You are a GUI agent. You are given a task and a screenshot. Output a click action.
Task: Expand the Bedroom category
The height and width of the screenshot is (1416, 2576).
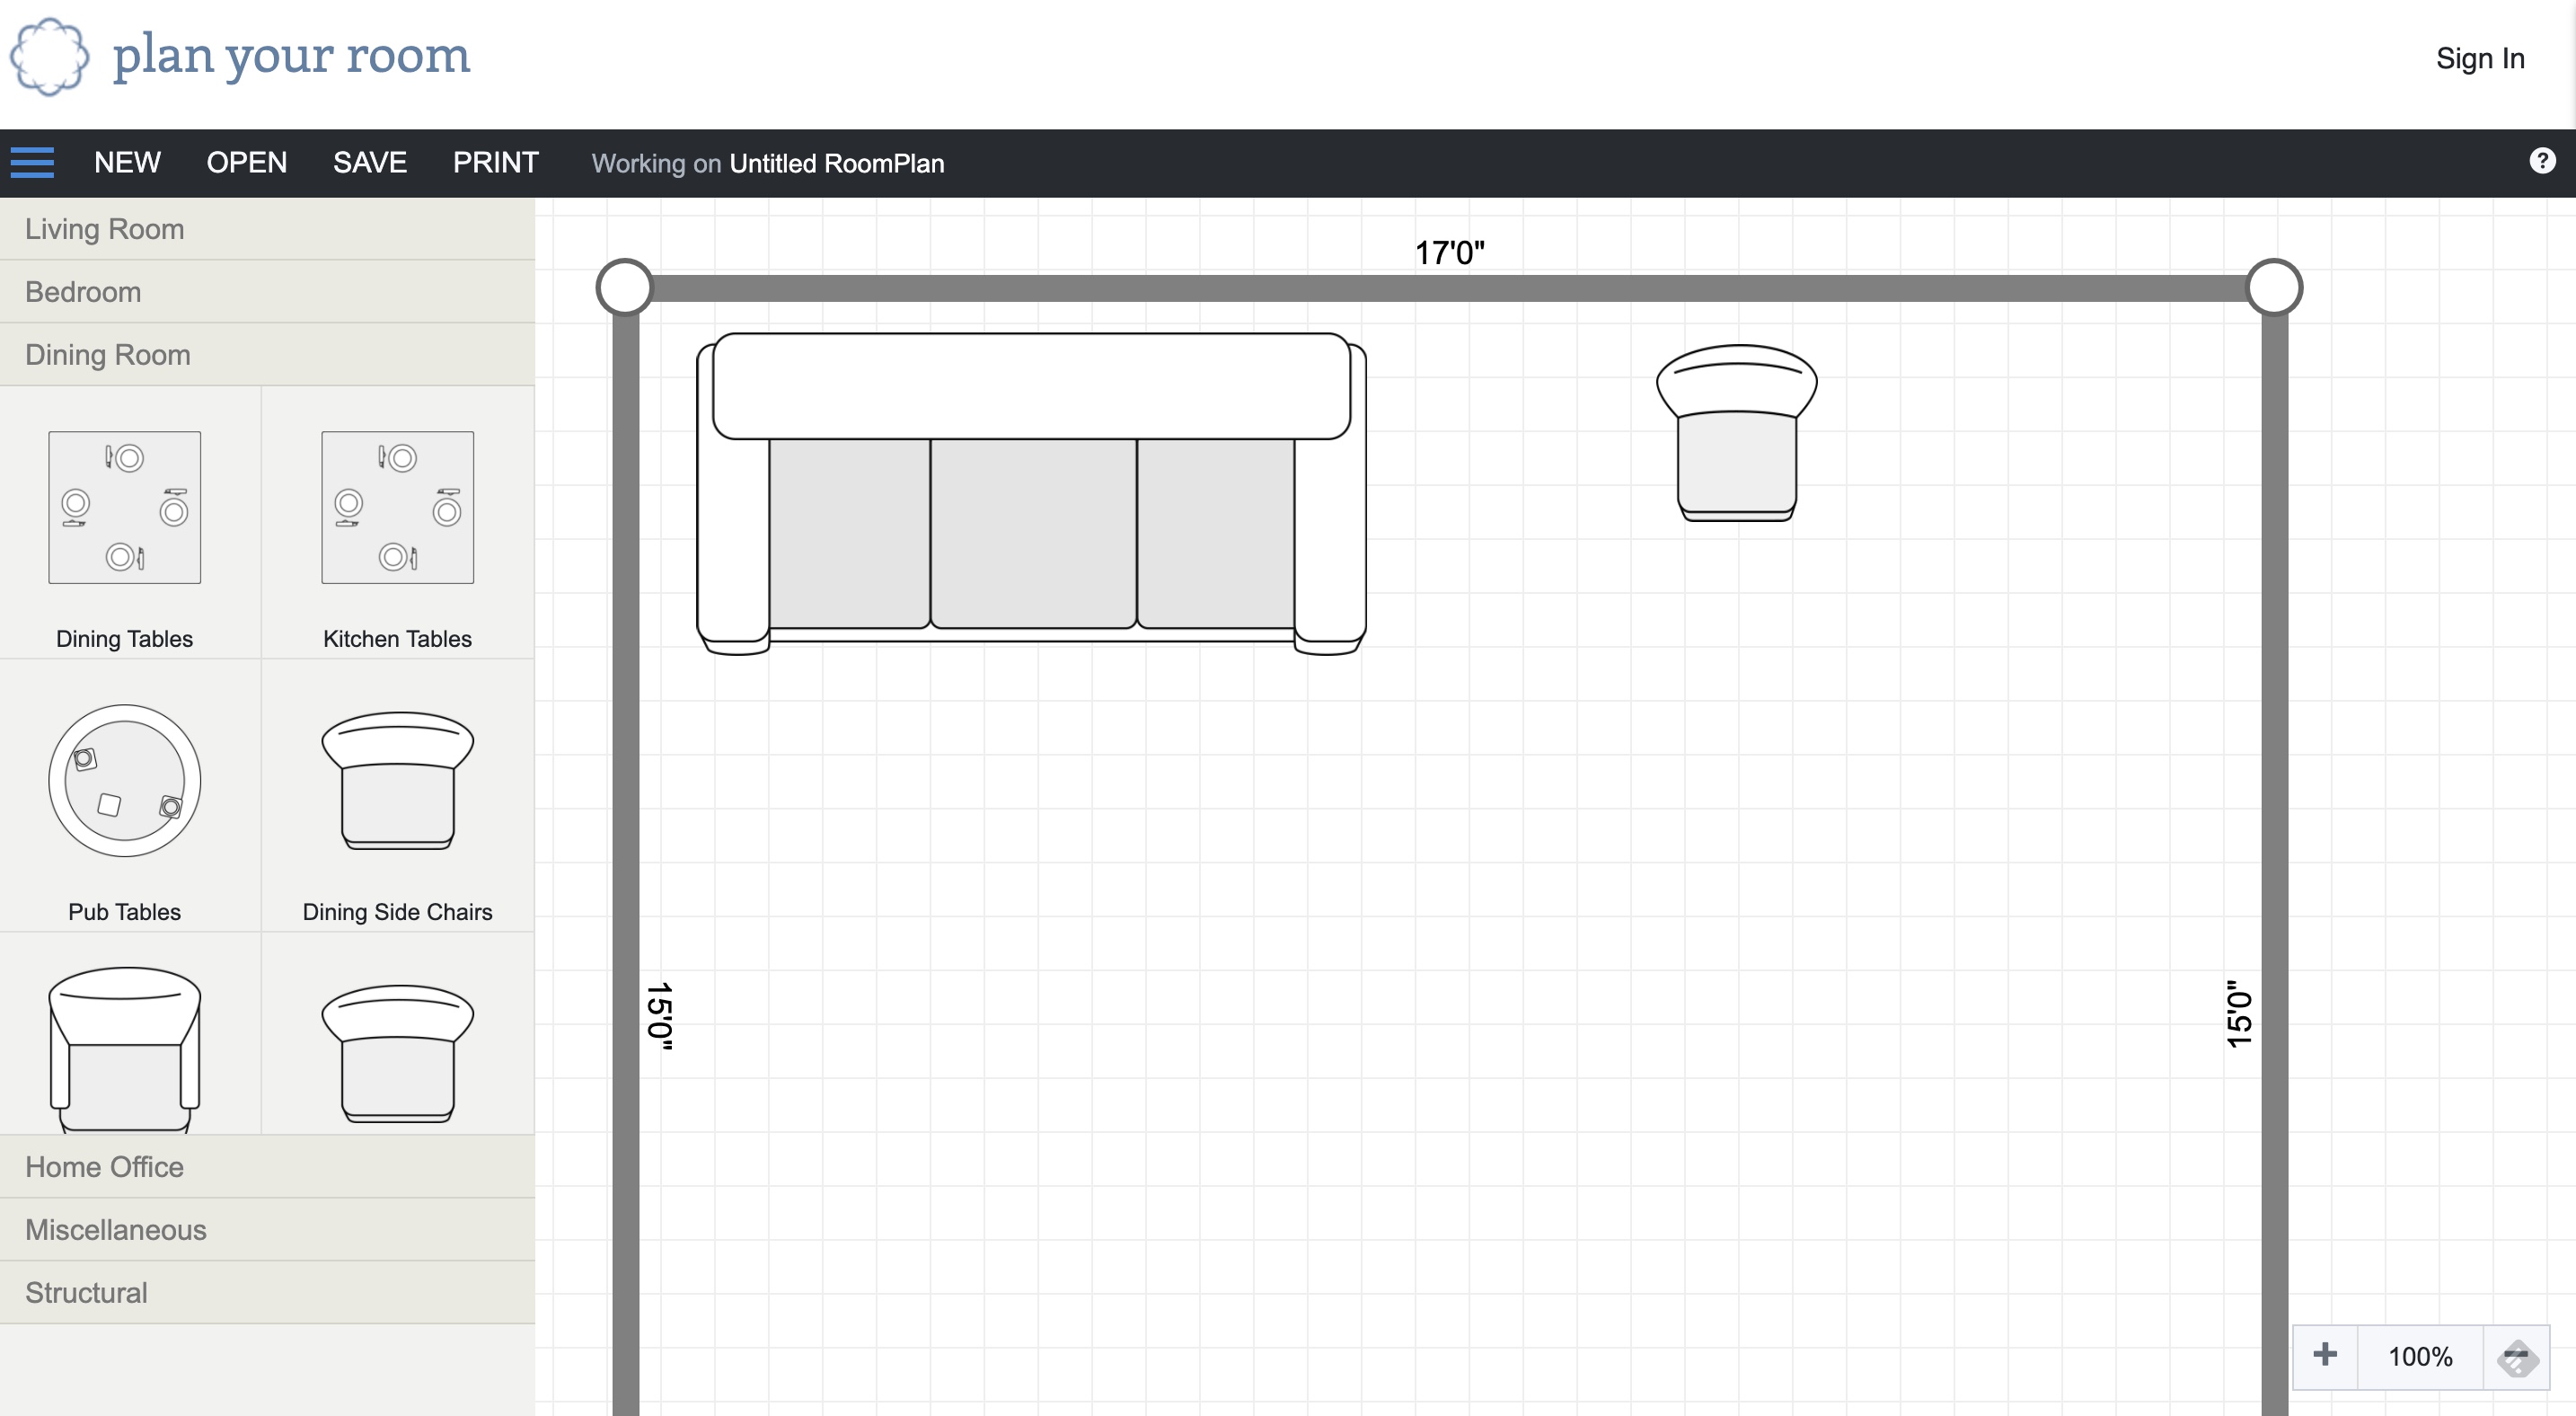tap(83, 292)
